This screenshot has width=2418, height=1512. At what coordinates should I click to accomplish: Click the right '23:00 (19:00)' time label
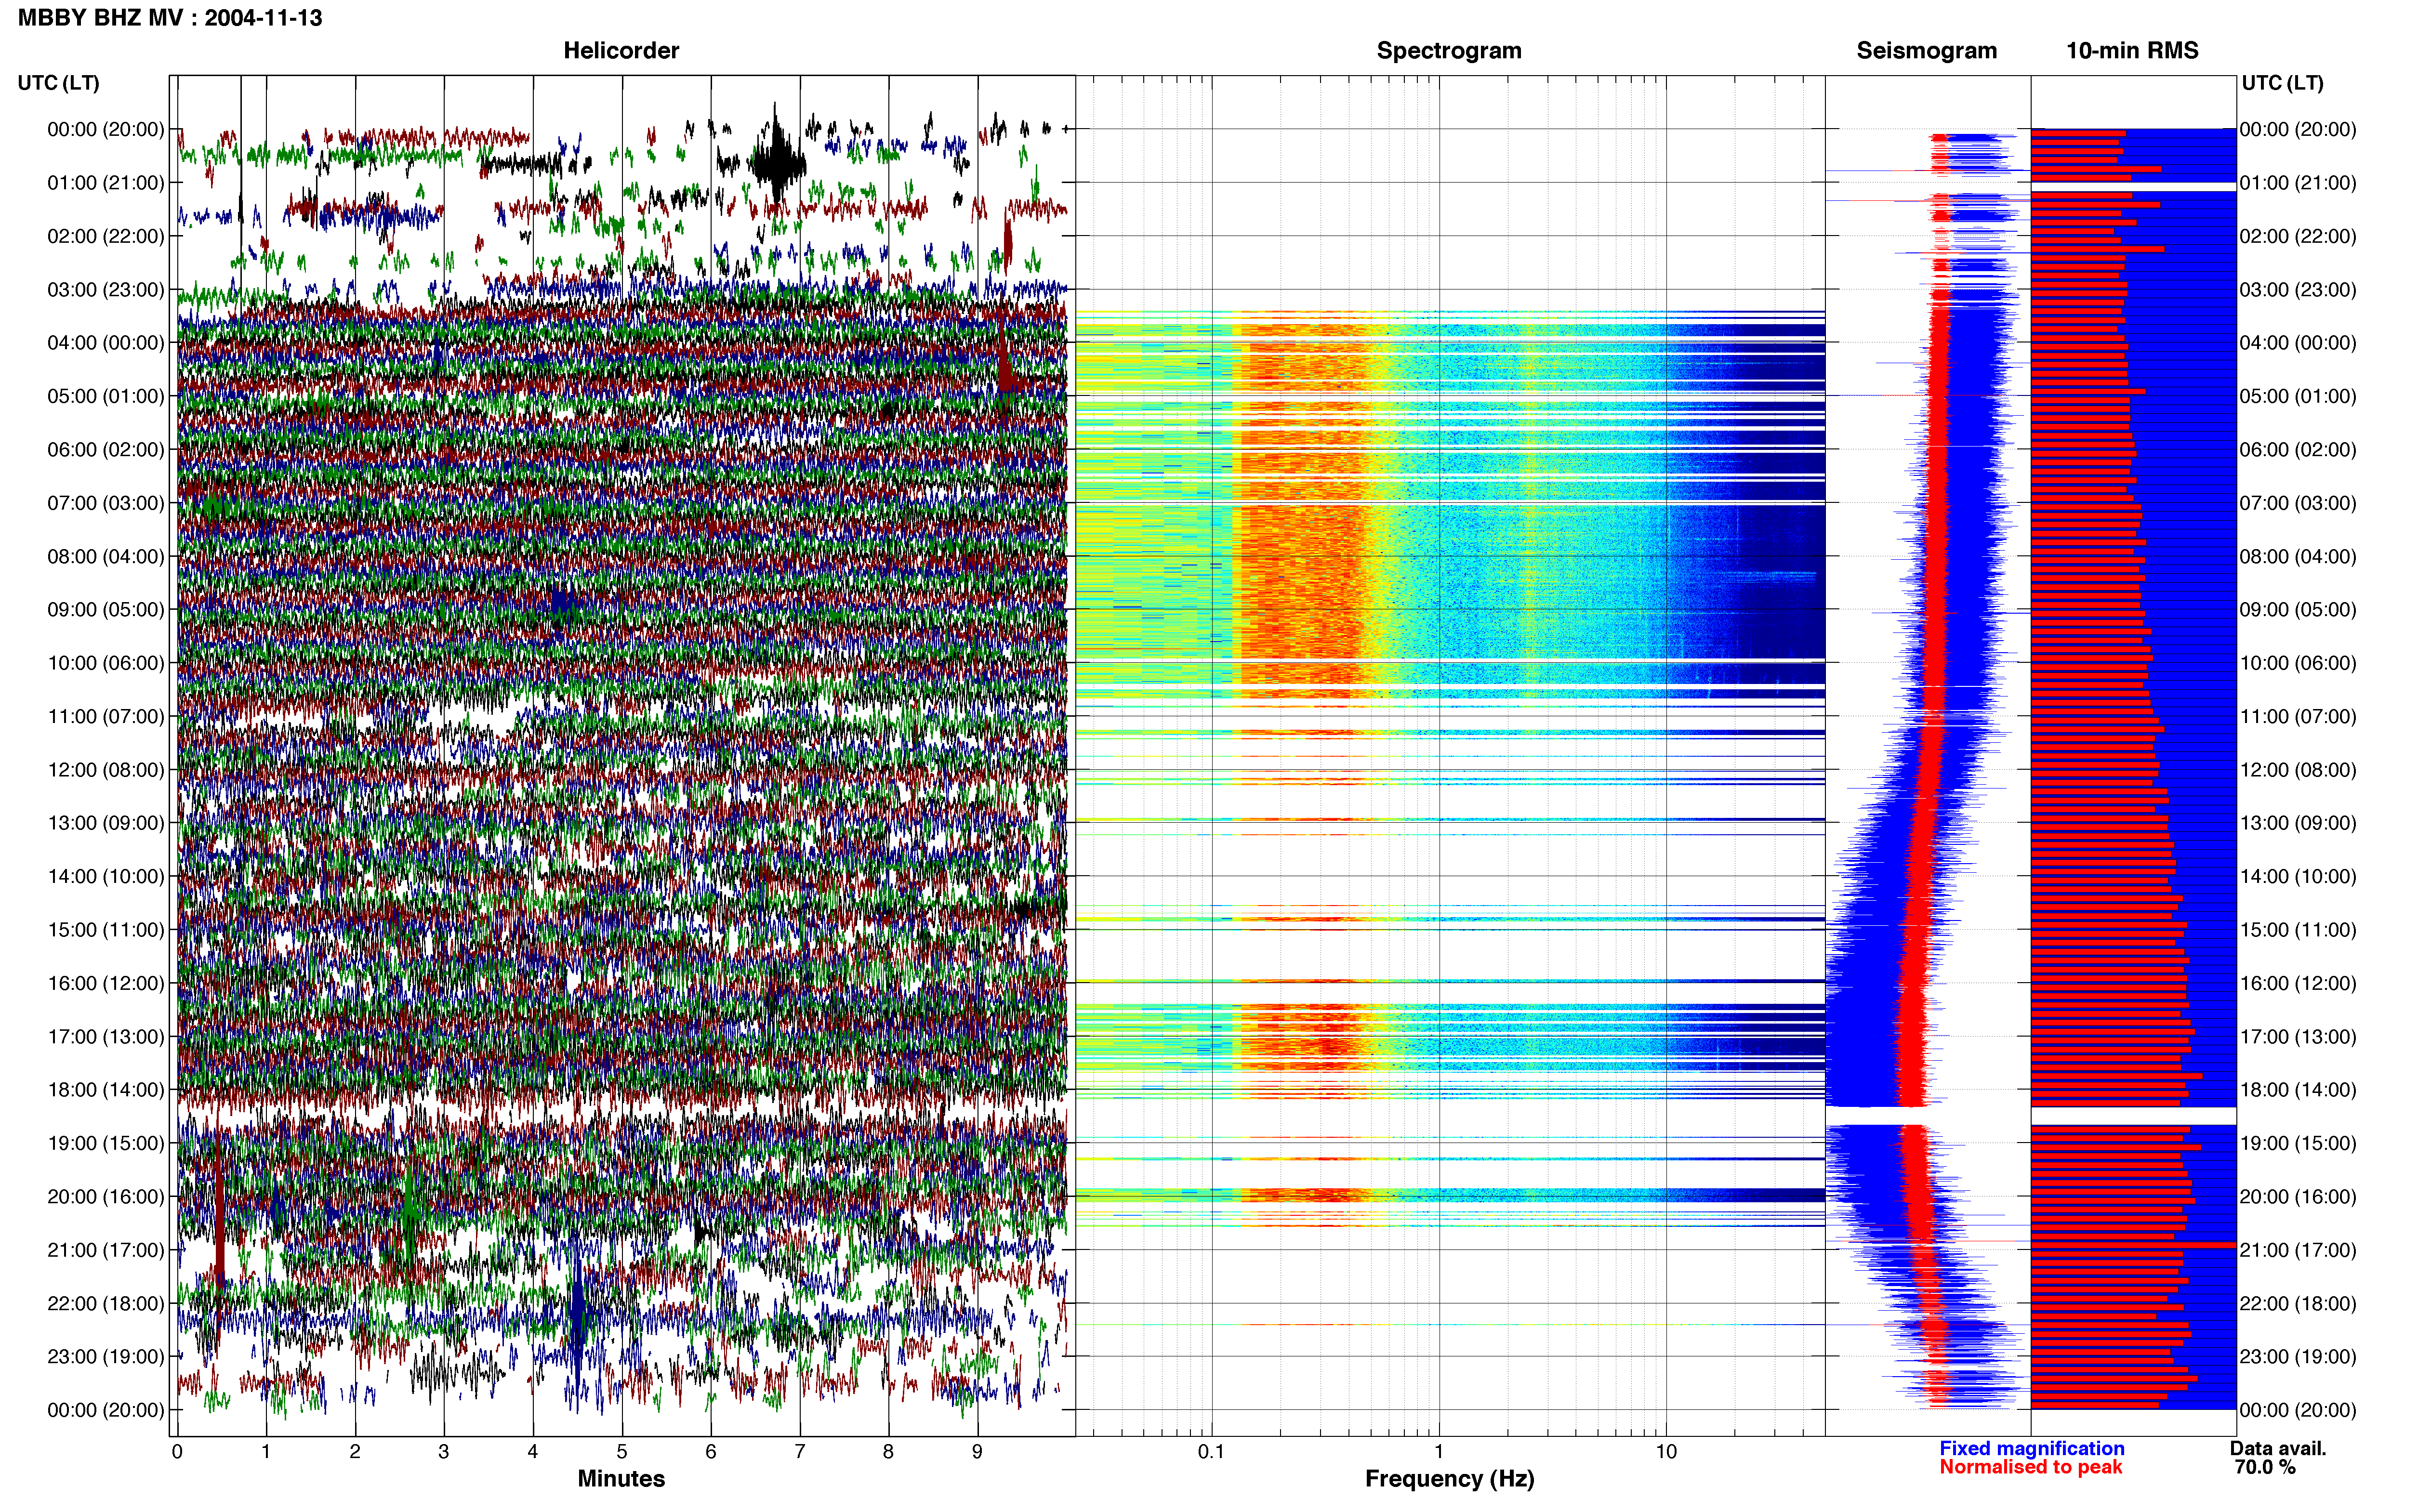[2298, 1357]
